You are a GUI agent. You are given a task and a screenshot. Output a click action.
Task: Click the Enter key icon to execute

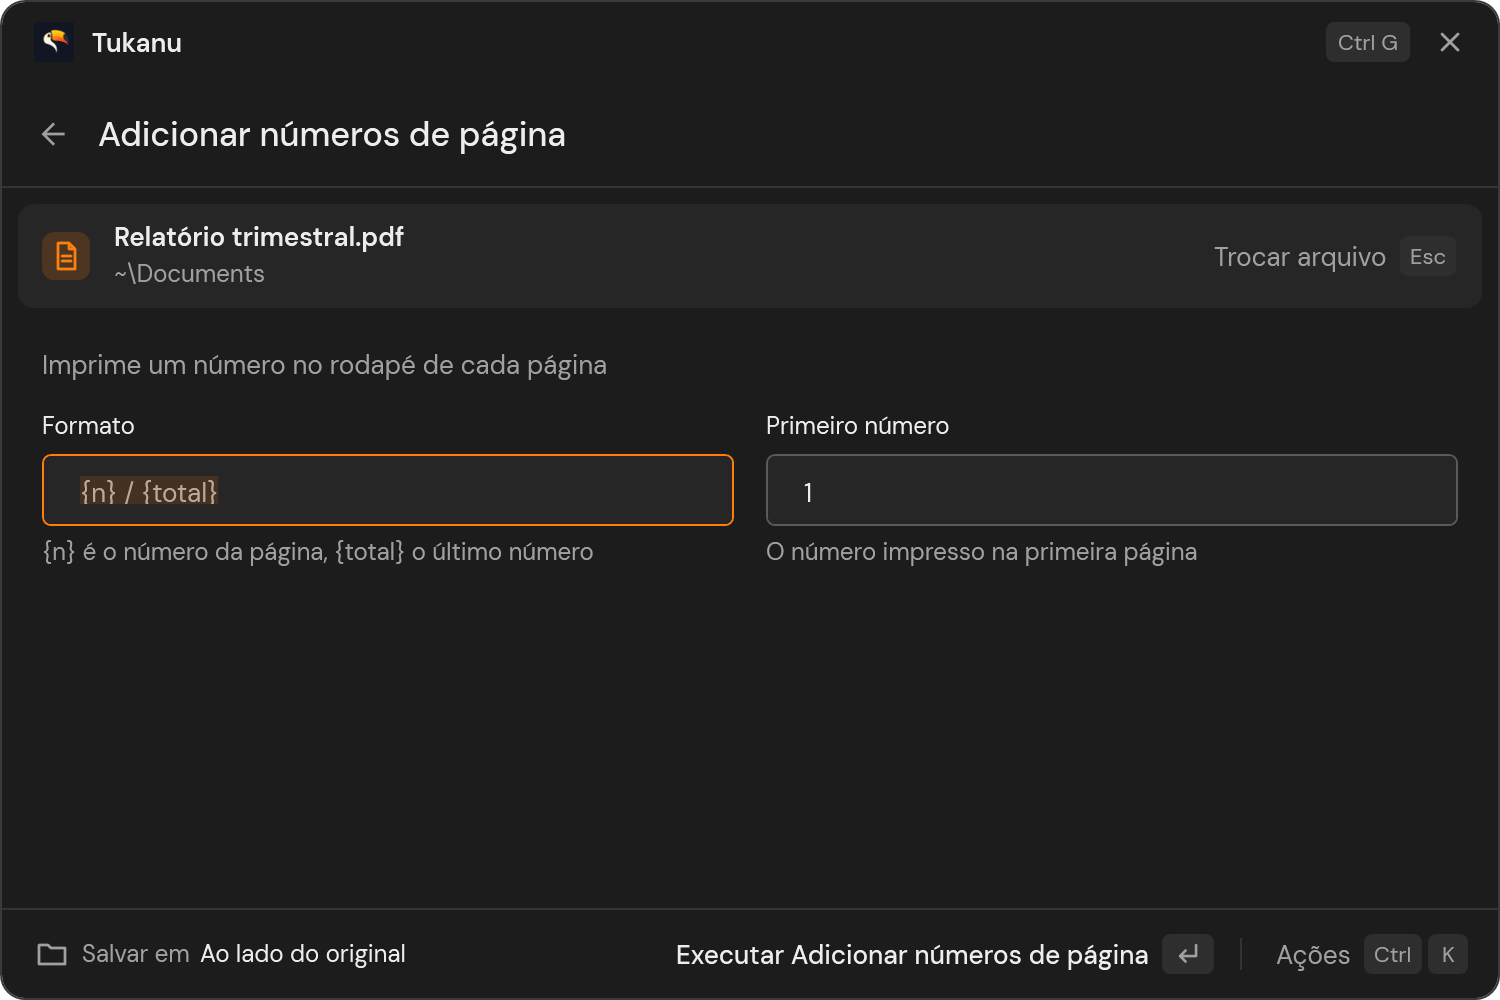coord(1188,954)
